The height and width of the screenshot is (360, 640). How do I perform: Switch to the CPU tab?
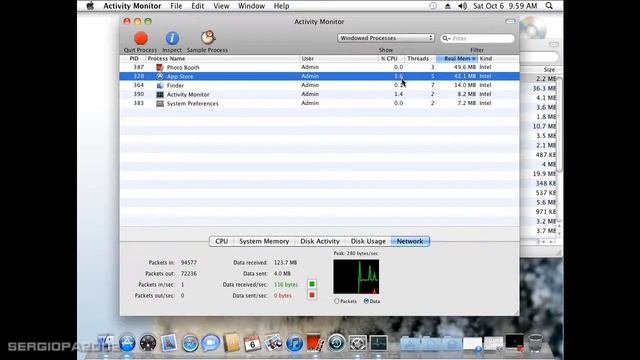pyautogui.click(x=222, y=241)
